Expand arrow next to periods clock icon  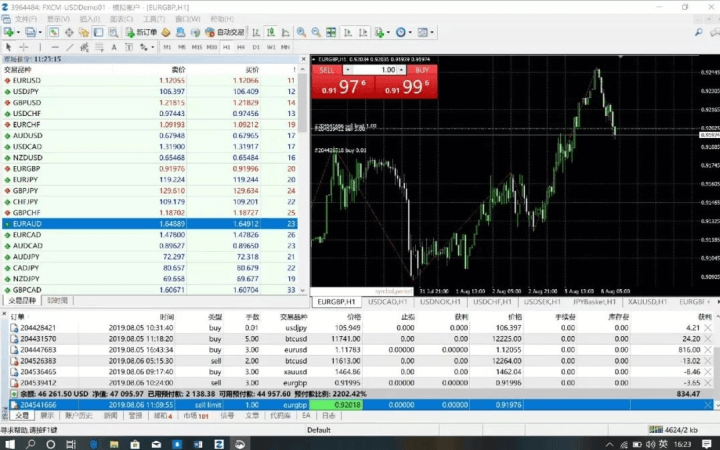click(x=410, y=32)
